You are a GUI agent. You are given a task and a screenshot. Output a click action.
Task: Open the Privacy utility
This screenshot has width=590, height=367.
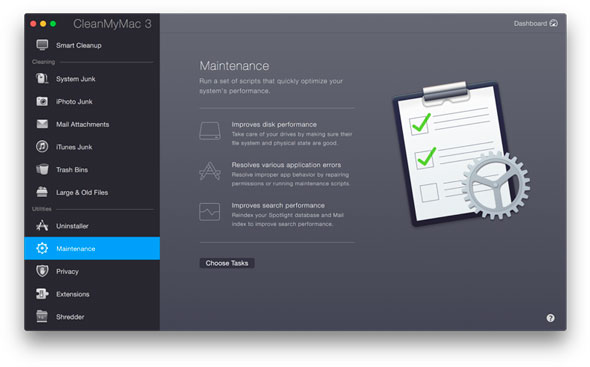coord(92,271)
